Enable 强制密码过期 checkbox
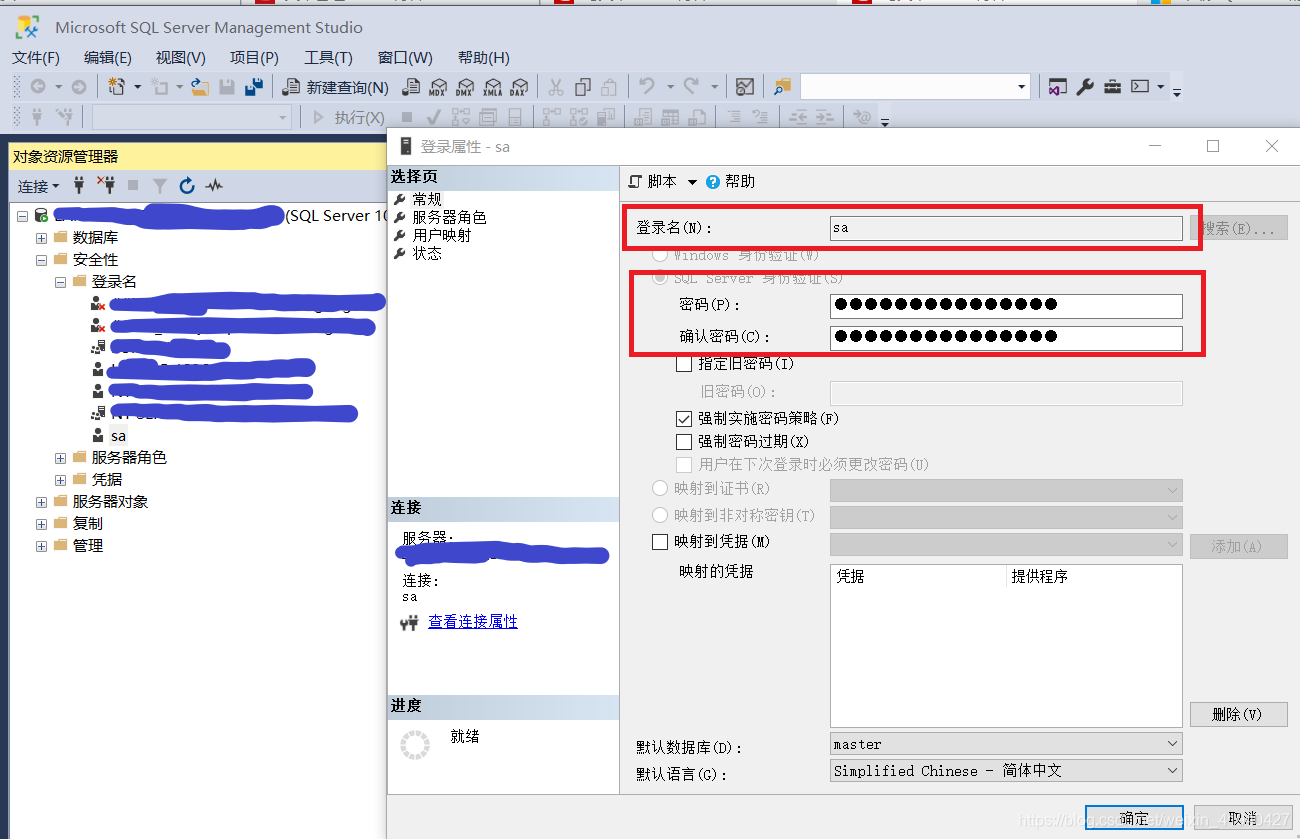This screenshot has height=839, width=1300. click(684, 442)
